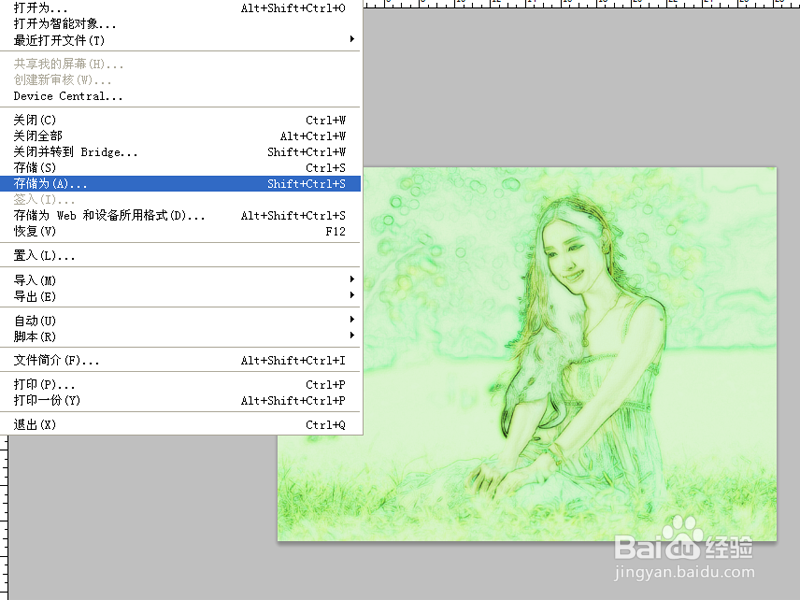Choose highlighted 存储为(A)... option
The height and width of the screenshot is (600, 800).
pos(180,184)
